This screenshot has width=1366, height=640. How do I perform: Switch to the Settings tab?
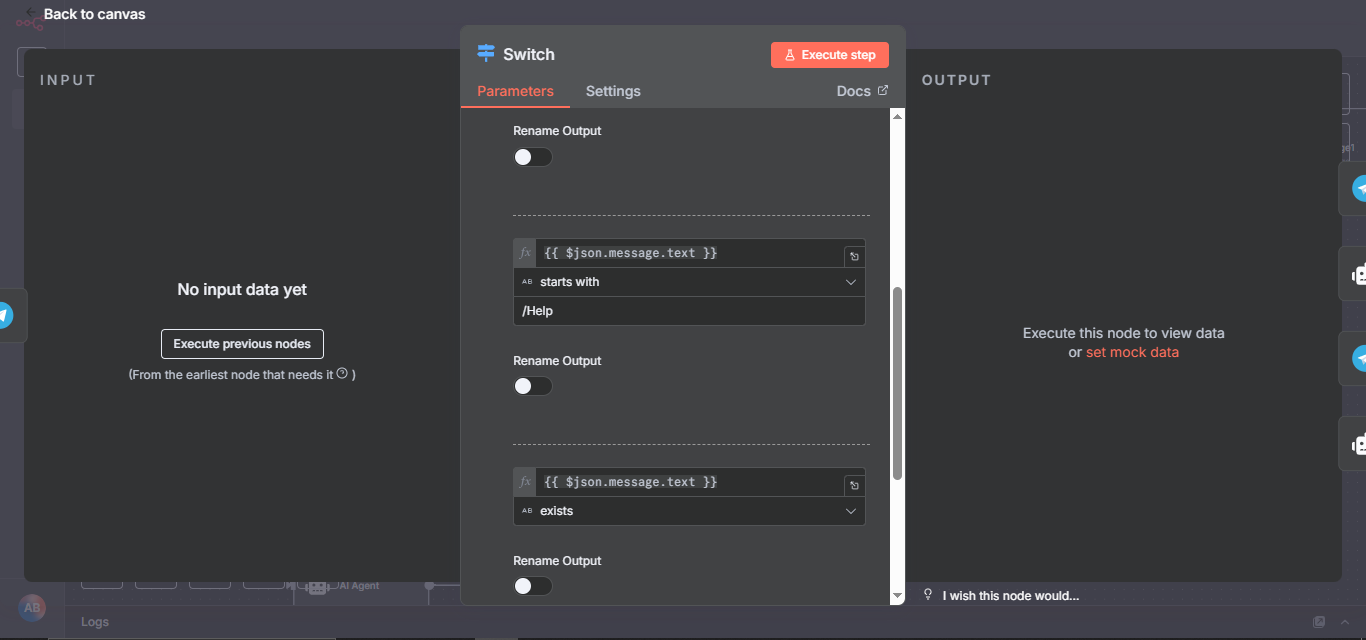pyautogui.click(x=613, y=91)
